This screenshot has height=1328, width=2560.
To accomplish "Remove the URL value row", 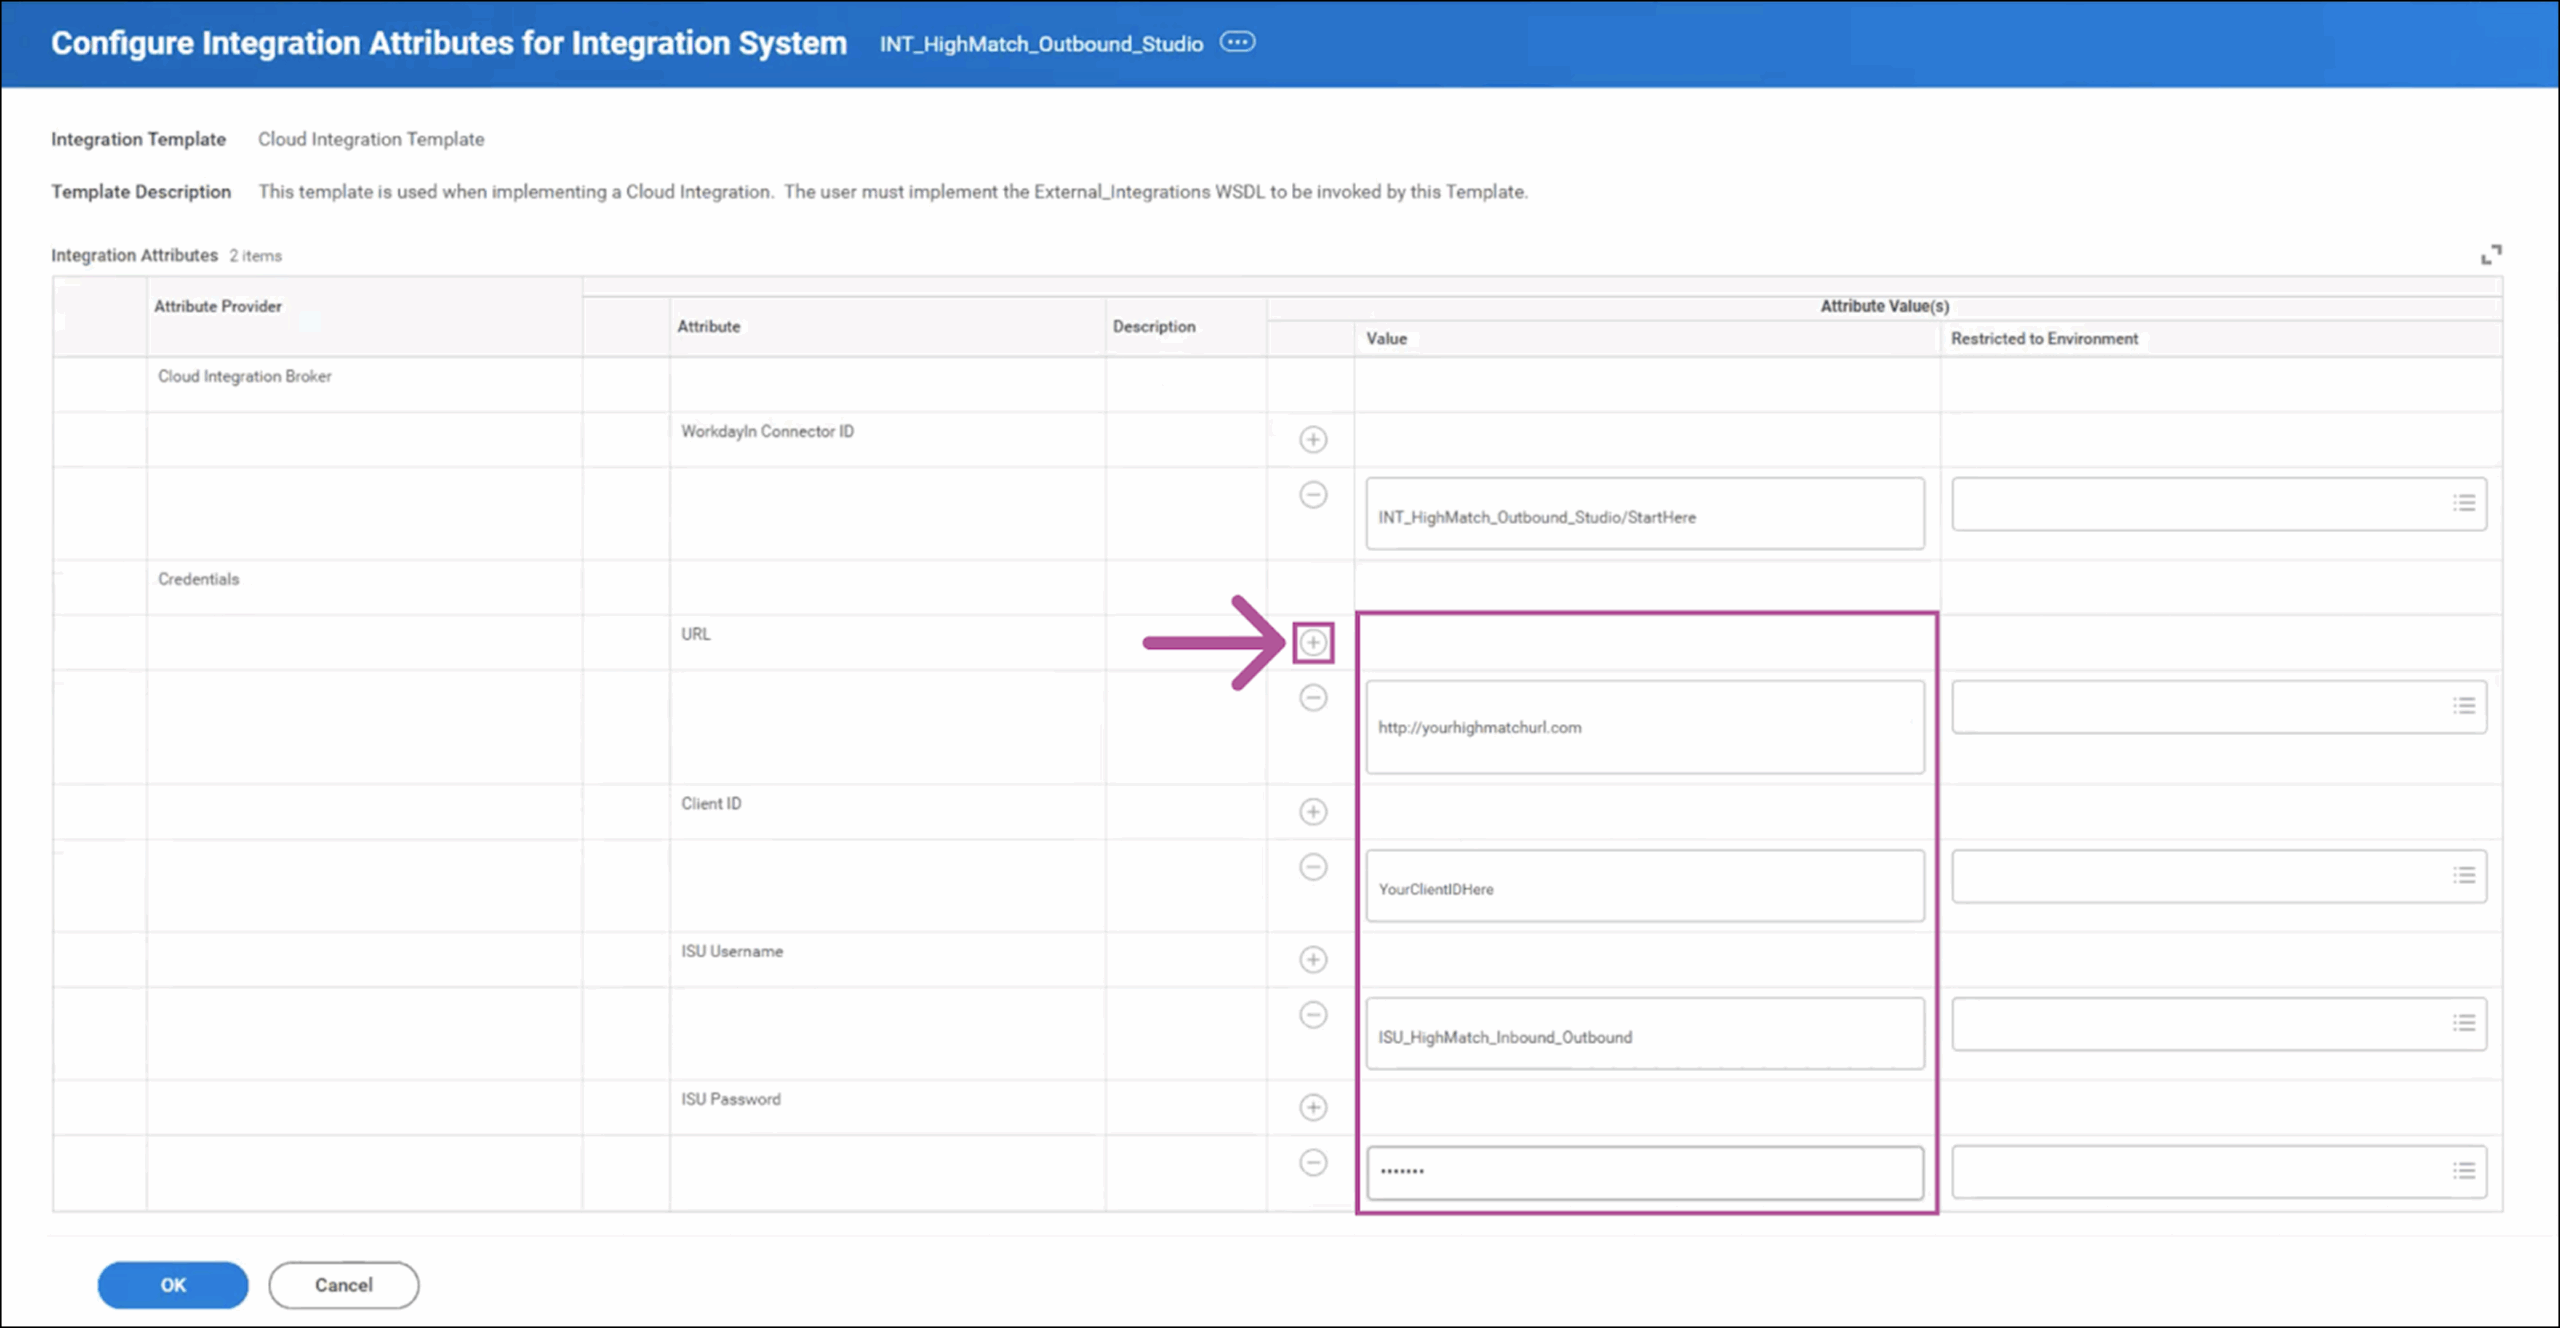I will pyautogui.click(x=1313, y=698).
